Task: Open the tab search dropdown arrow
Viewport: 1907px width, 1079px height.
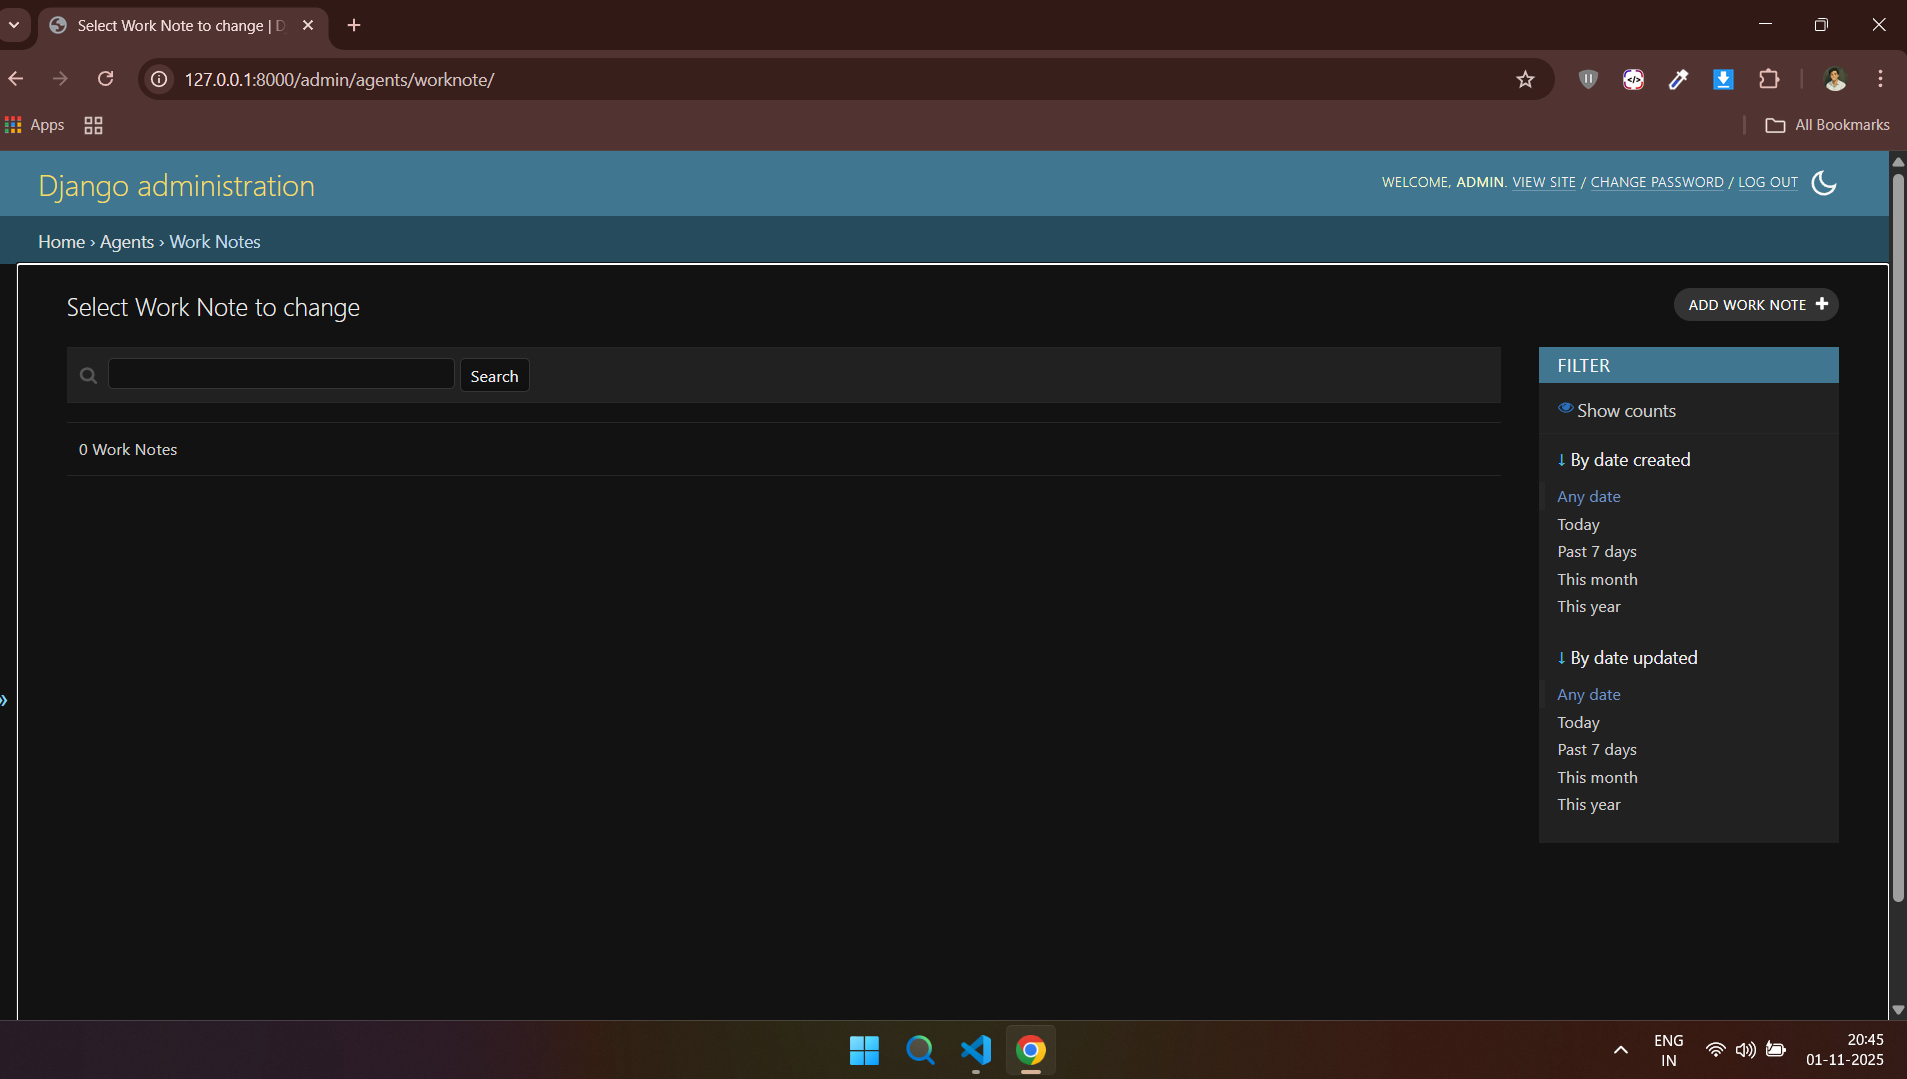Action: 14,25
